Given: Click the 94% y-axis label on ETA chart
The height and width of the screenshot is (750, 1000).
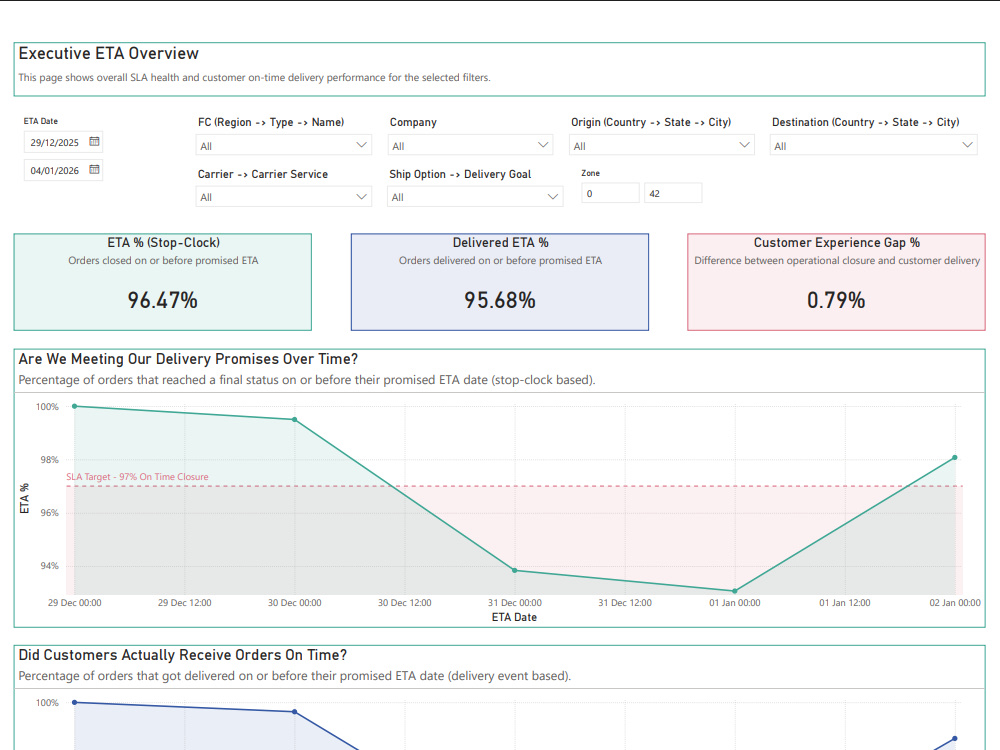Looking at the screenshot, I should (49, 566).
